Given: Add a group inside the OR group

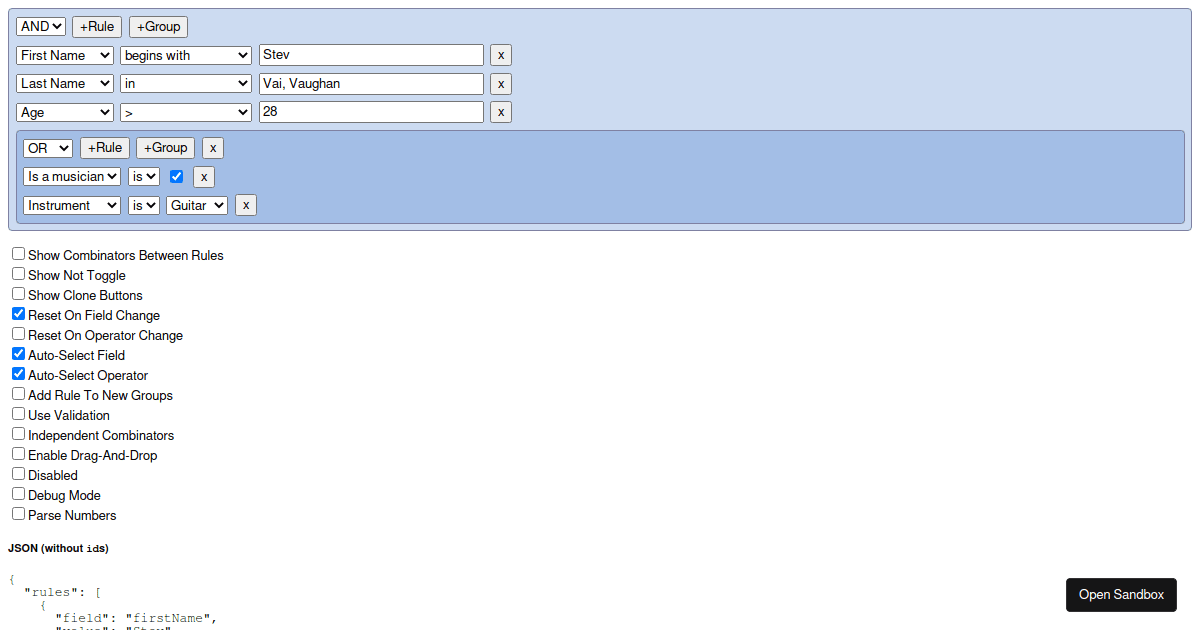Looking at the screenshot, I should tap(166, 148).
